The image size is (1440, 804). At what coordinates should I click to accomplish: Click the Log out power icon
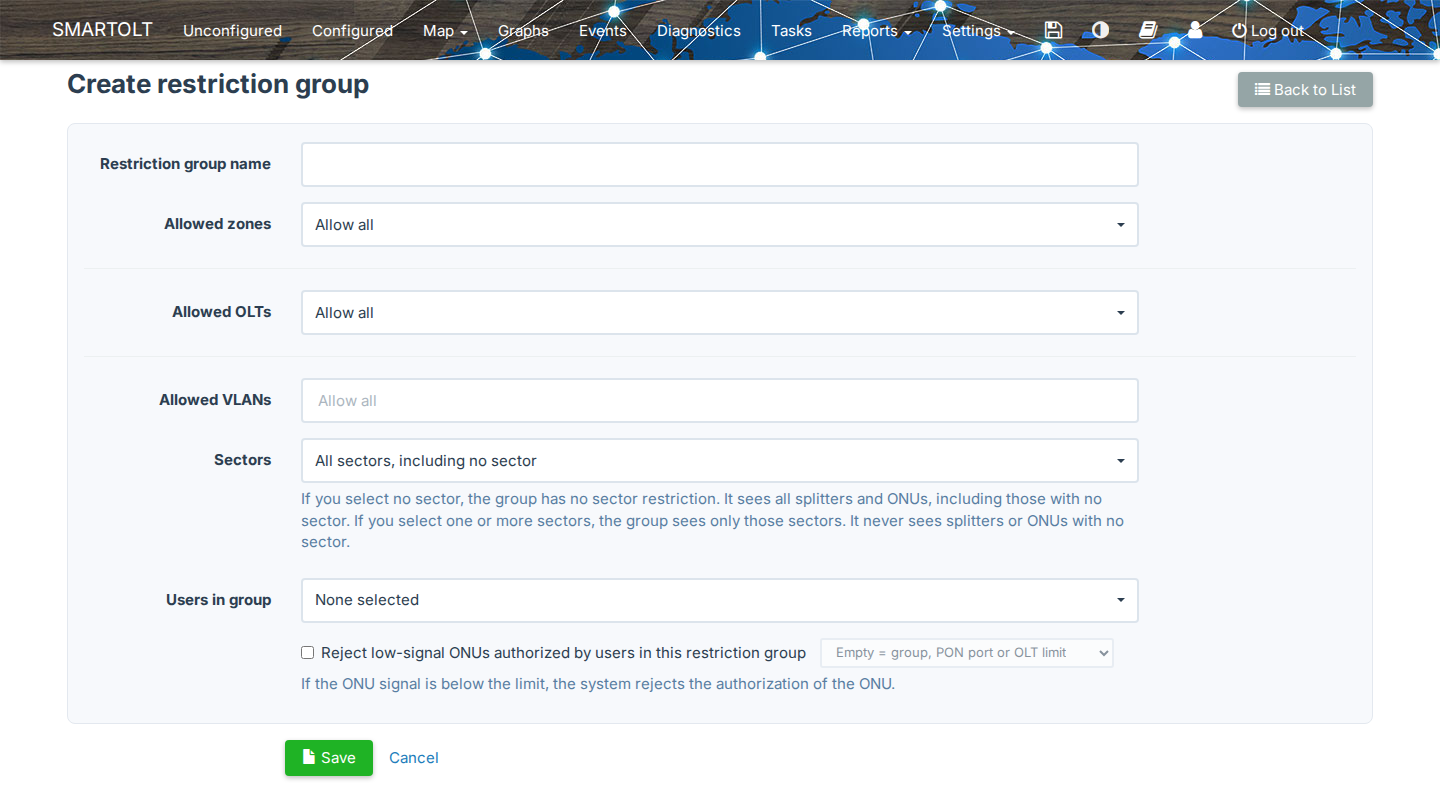(x=1267, y=31)
